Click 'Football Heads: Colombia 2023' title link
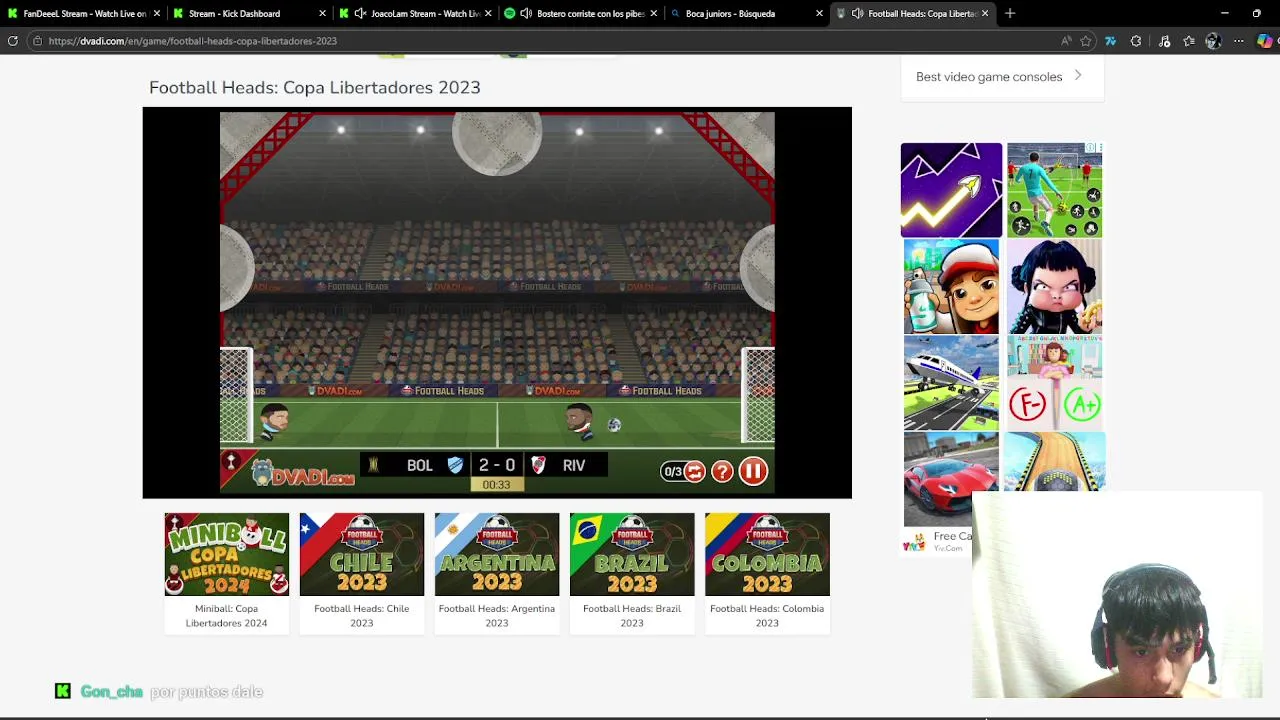Image resolution: width=1280 pixels, height=720 pixels. tap(766, 615)
